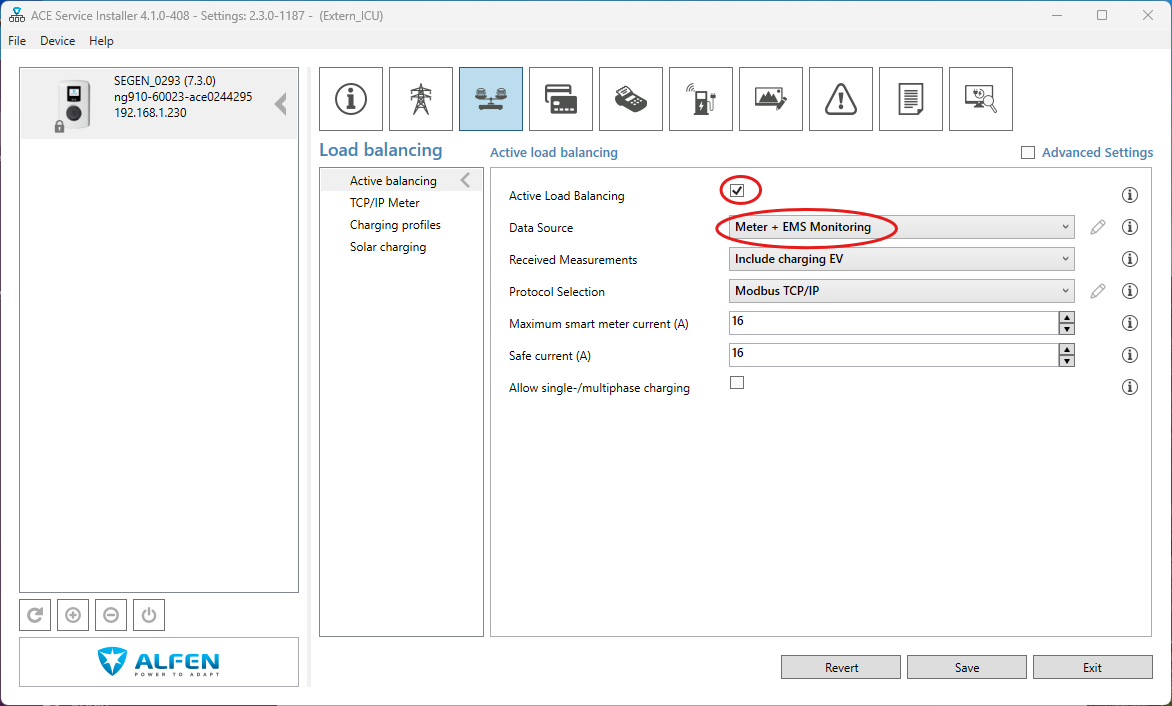Select the Solar charging section

click(388, 247)
